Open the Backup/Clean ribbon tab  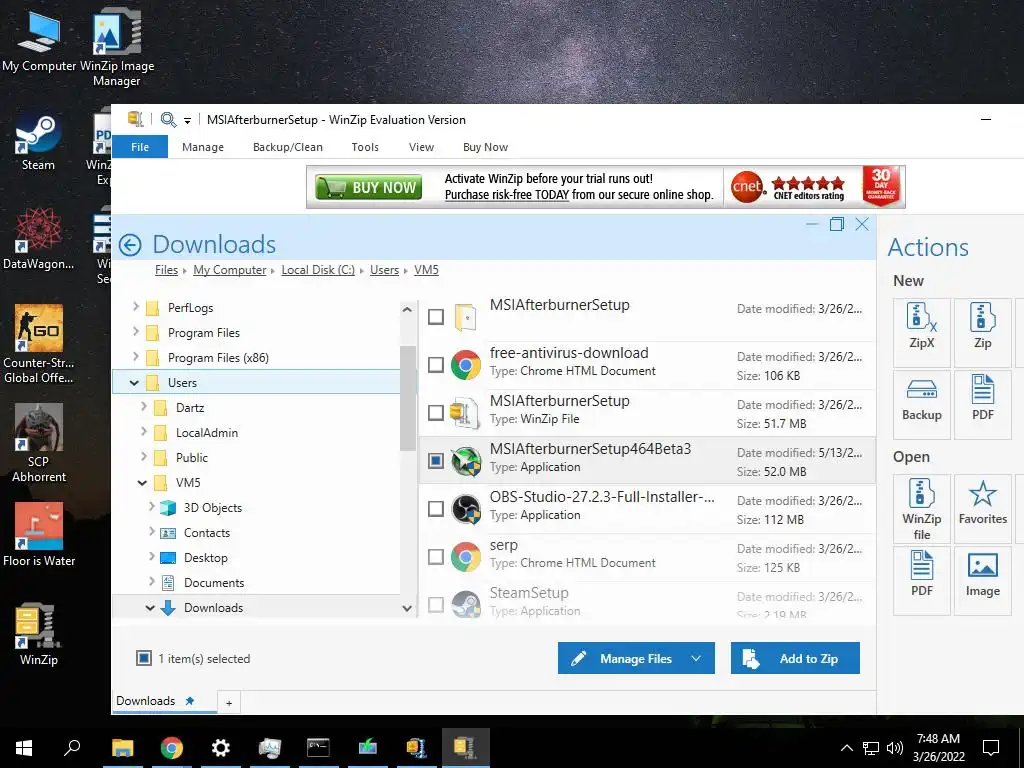(x=288, y=147)
